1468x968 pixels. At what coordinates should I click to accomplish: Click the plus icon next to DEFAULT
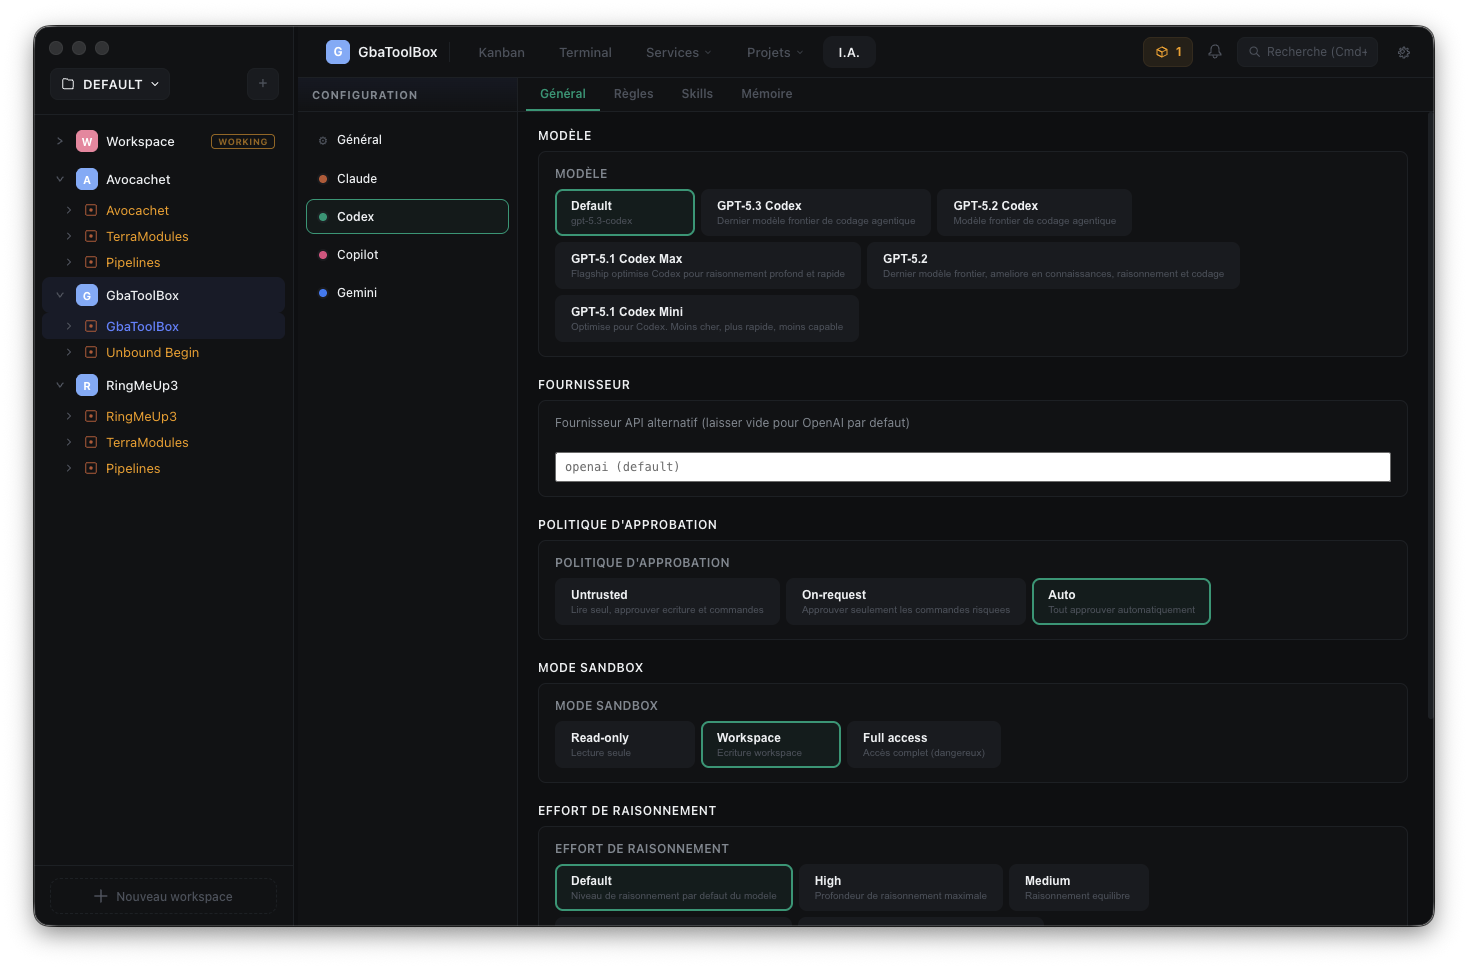263,84
